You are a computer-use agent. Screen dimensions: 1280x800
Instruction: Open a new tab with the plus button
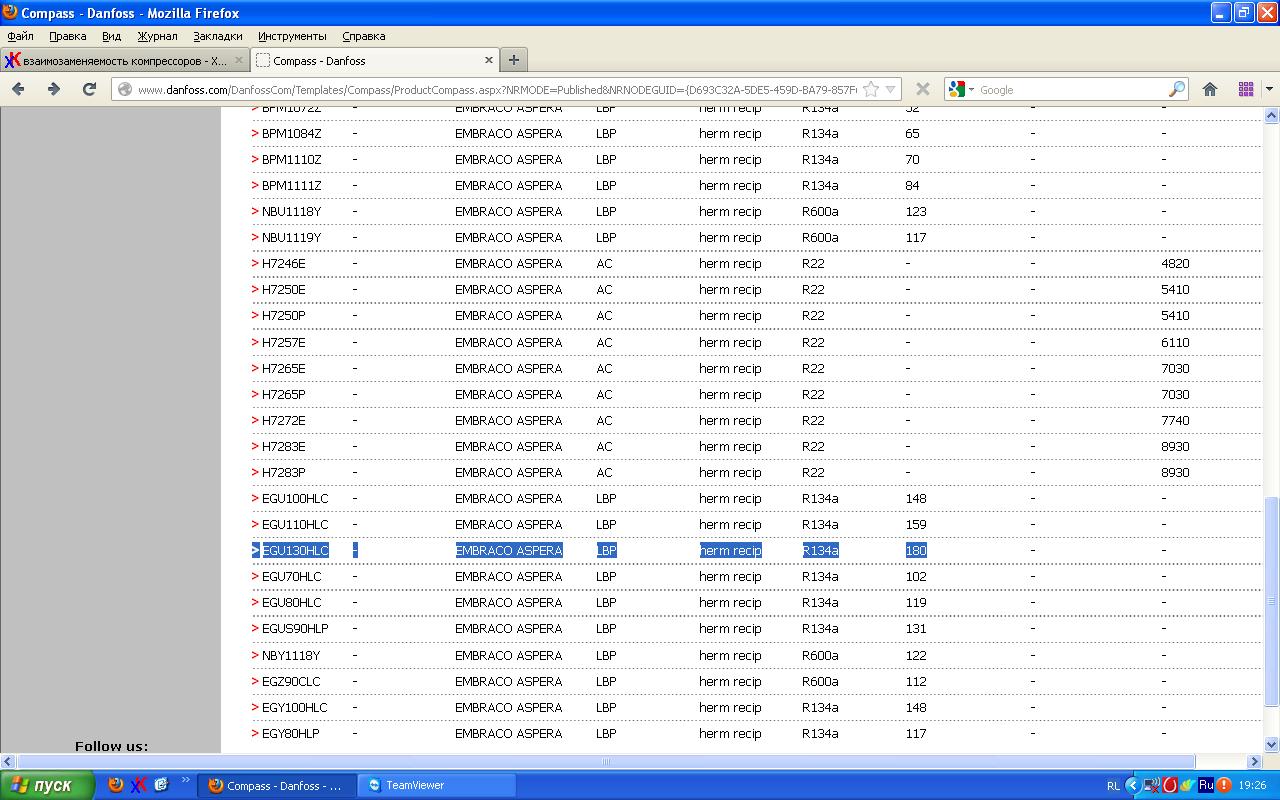click(x=513, y=60)
